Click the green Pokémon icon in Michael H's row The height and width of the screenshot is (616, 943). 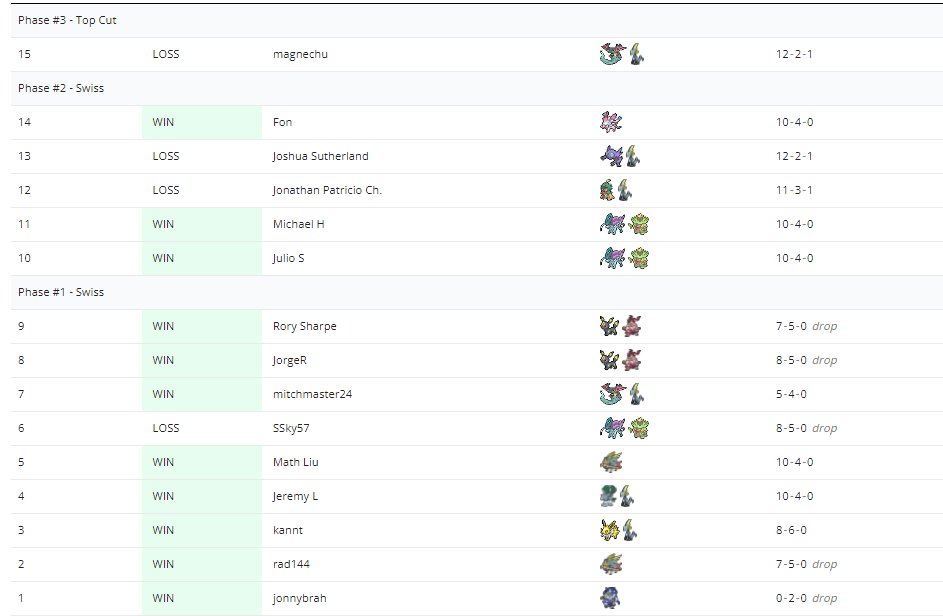pyautogui.click(x=639, y=224)
